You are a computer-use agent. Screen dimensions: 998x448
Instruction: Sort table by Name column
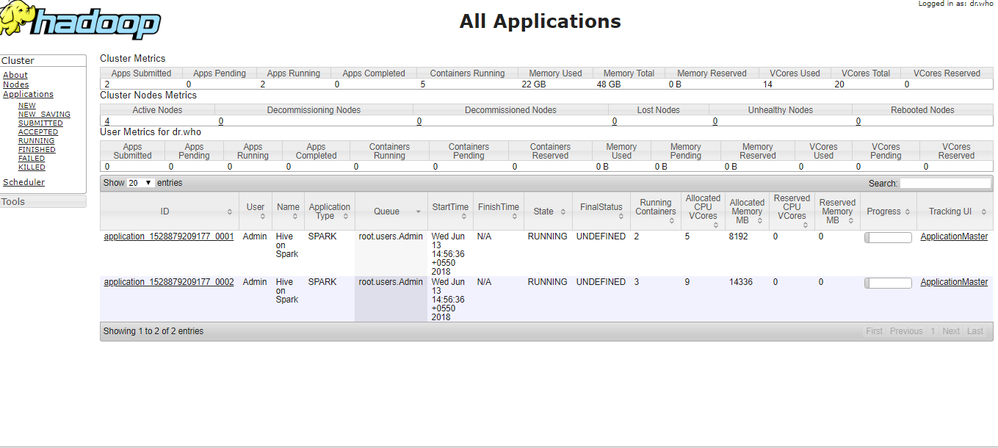[288, 211]
